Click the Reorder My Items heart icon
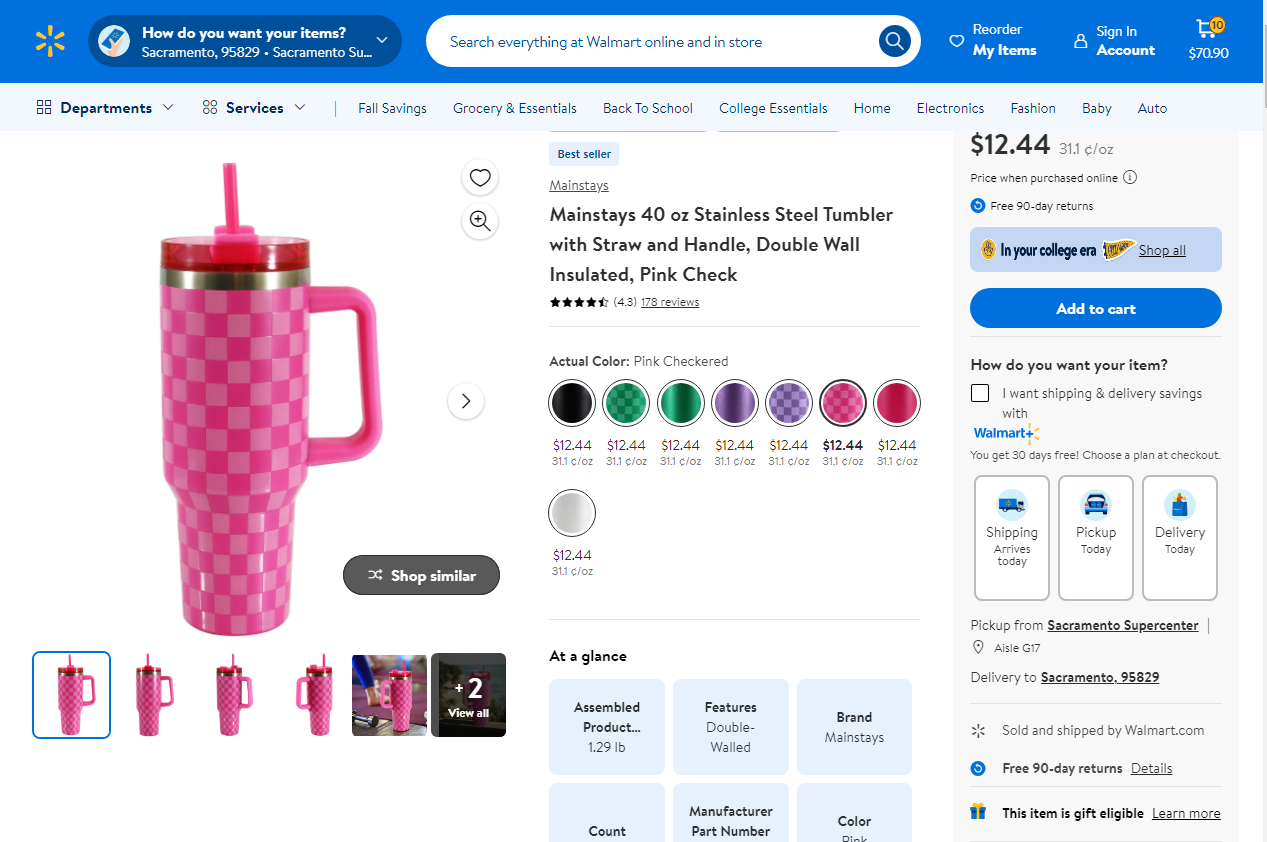This screenshot has height=842, width=1267. pos(953,40)
